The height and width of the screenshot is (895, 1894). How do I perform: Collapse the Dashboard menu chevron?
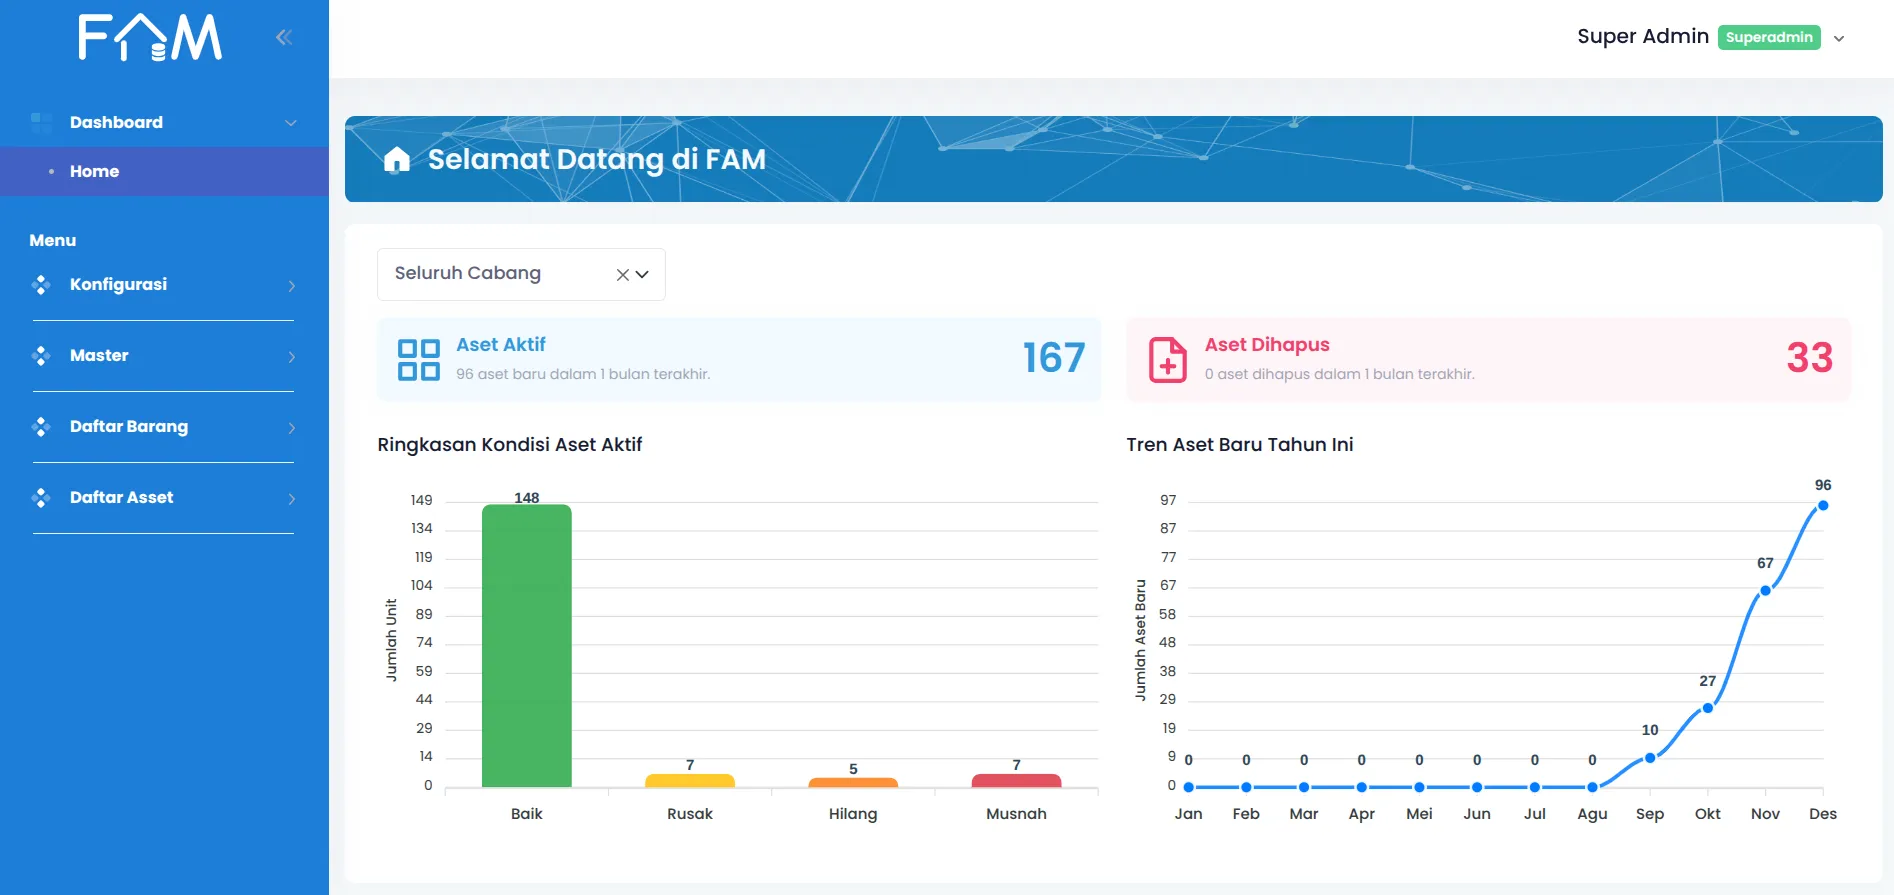291,123
